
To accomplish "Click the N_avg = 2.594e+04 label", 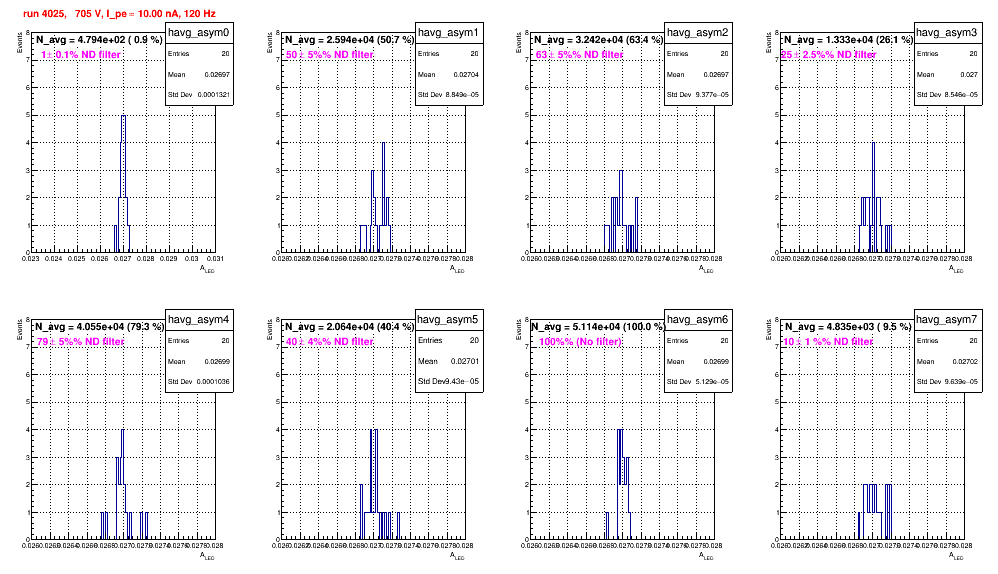I will pos(349,39).
